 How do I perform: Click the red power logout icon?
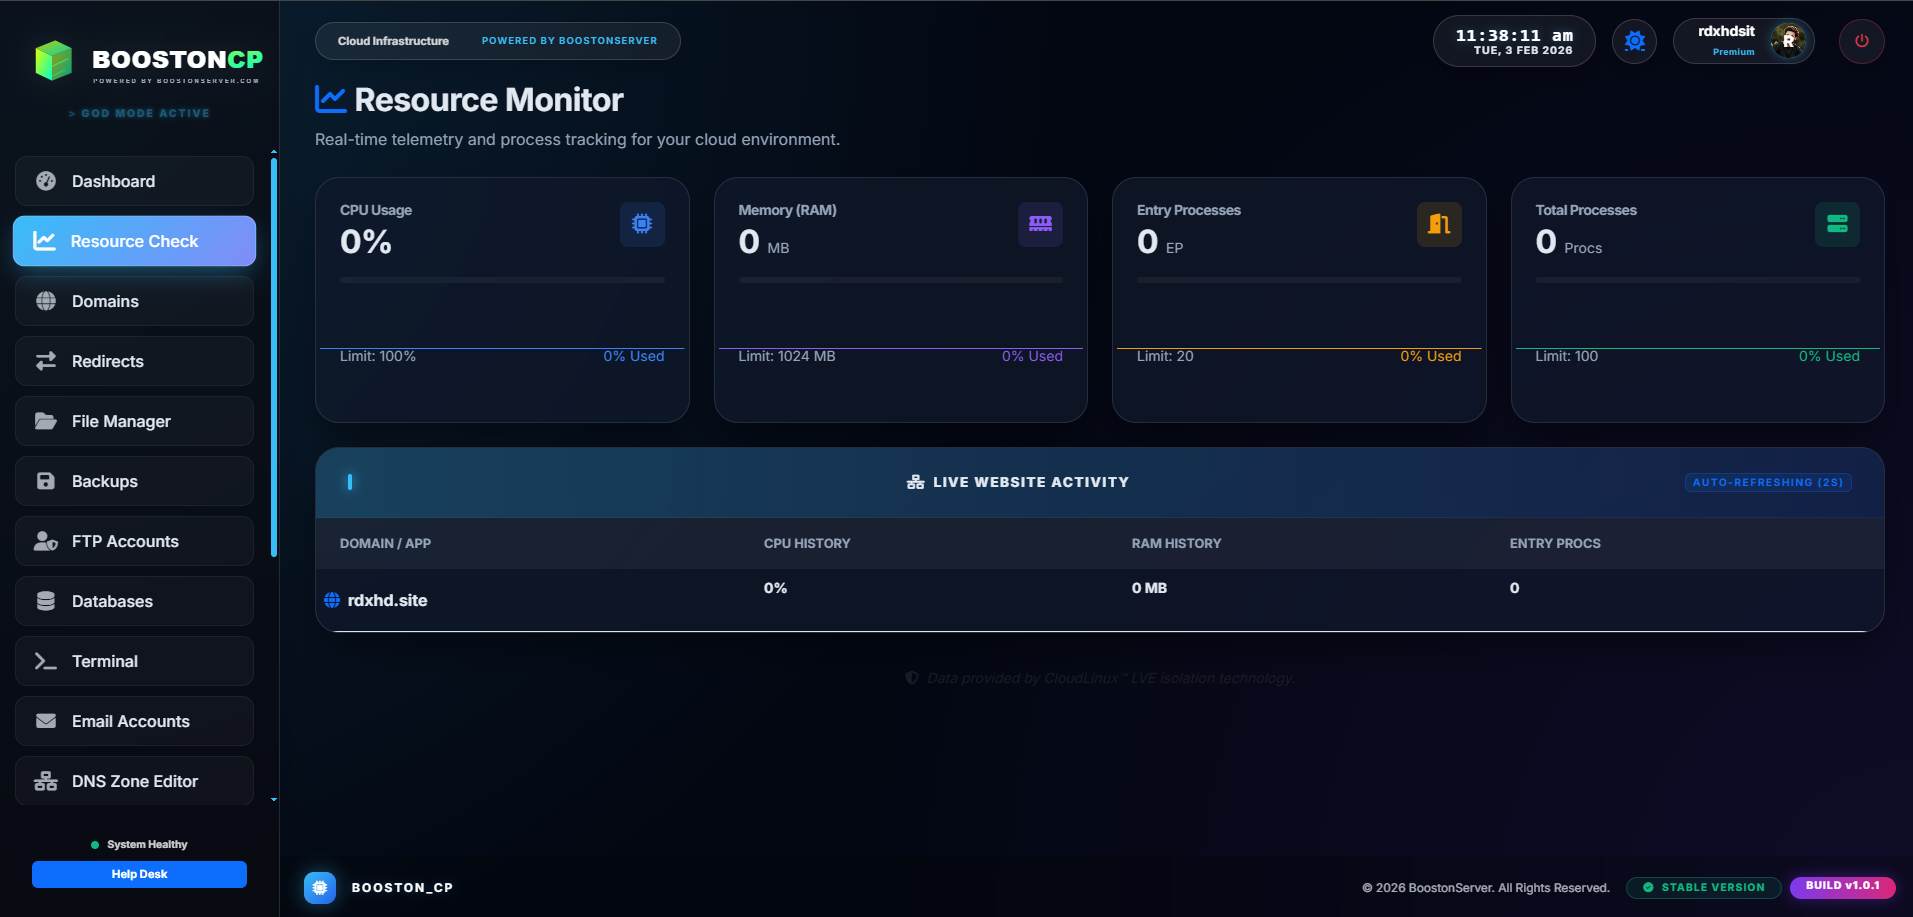click(x=1861, y=41)
